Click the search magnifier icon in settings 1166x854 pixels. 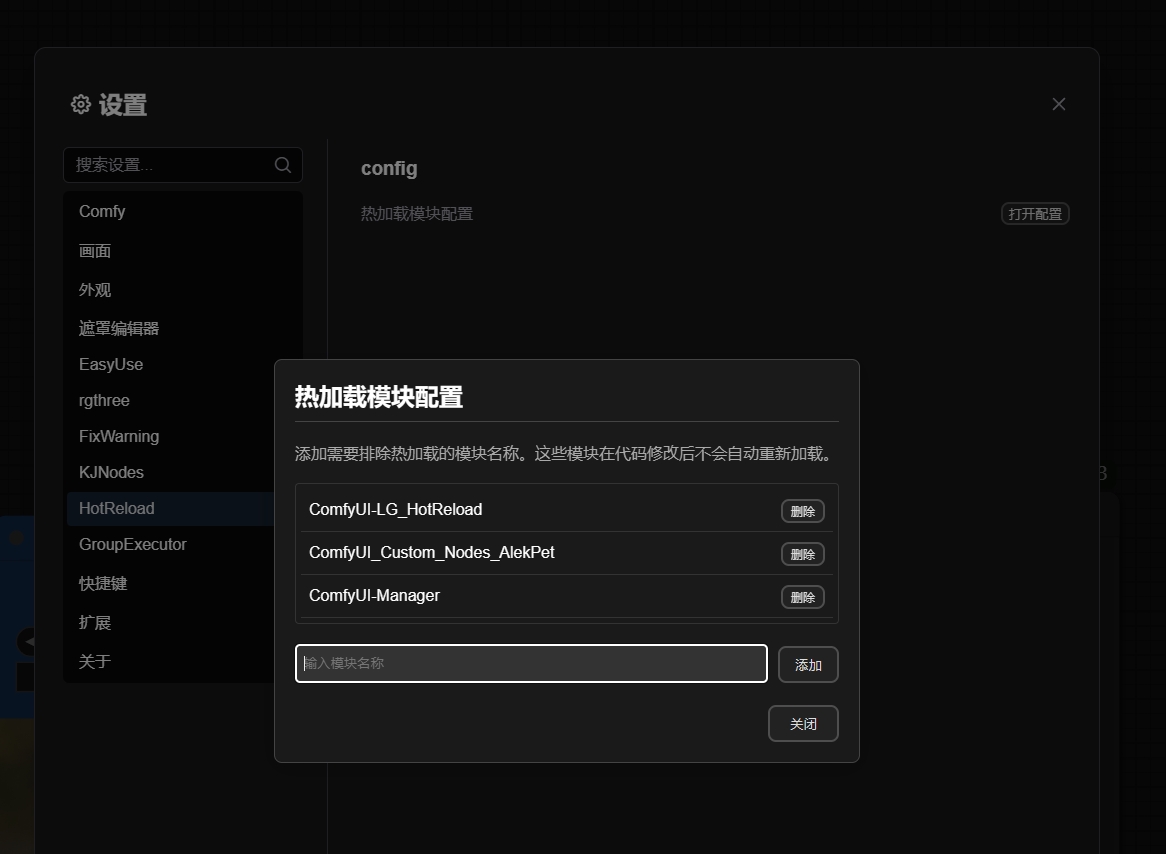pos(283,164)
